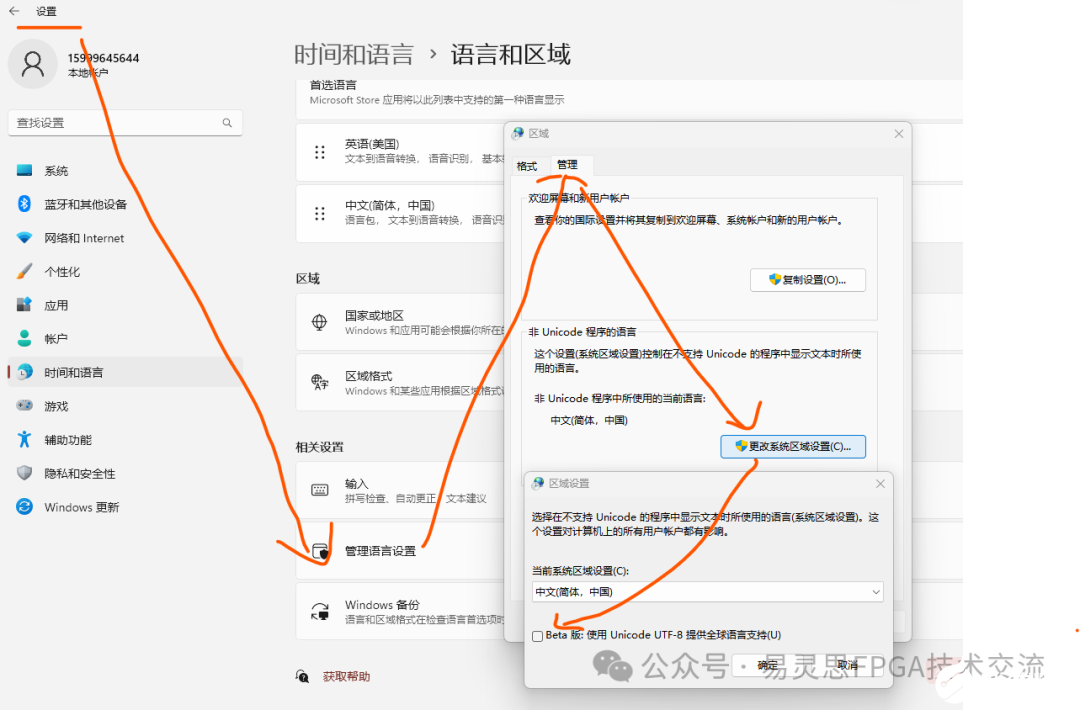1080x710 pixels.
Task: Switch to the 管理 tab
Action: click(x=569, y=166)
